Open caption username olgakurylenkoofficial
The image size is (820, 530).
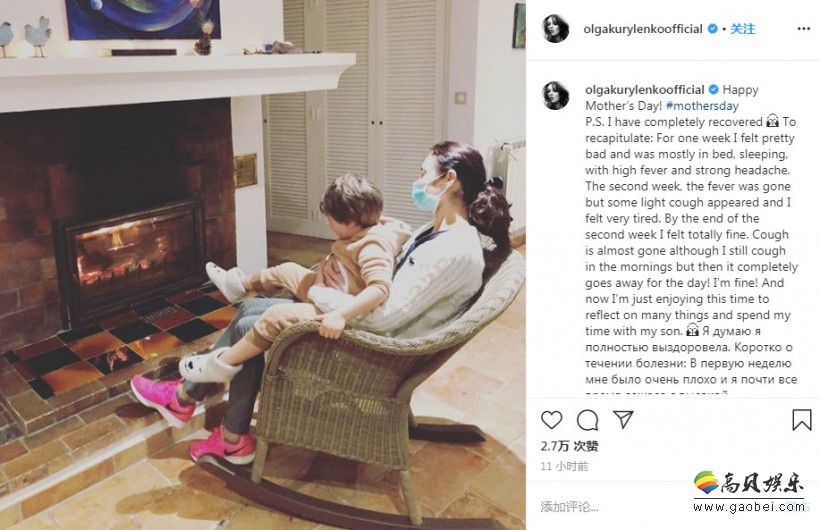(x=645, y=89)
